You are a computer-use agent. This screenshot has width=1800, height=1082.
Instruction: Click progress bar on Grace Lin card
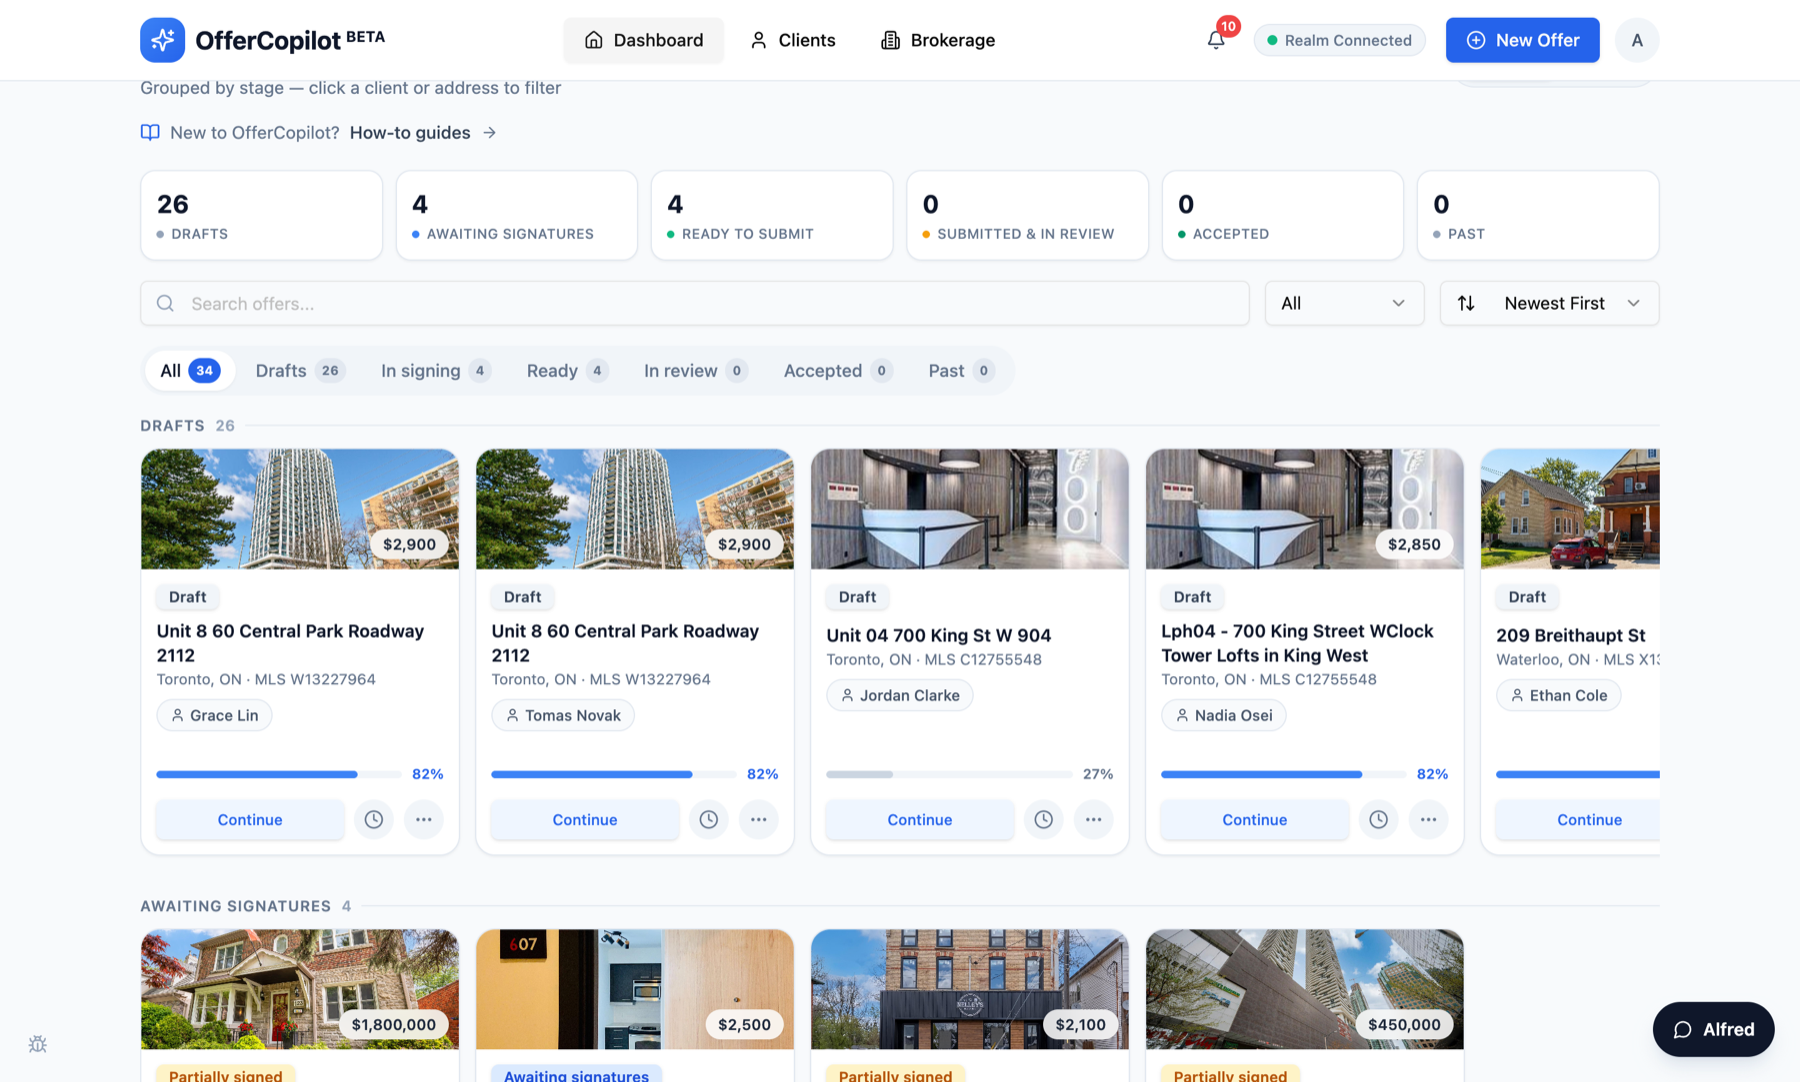(x=278, y=774)
